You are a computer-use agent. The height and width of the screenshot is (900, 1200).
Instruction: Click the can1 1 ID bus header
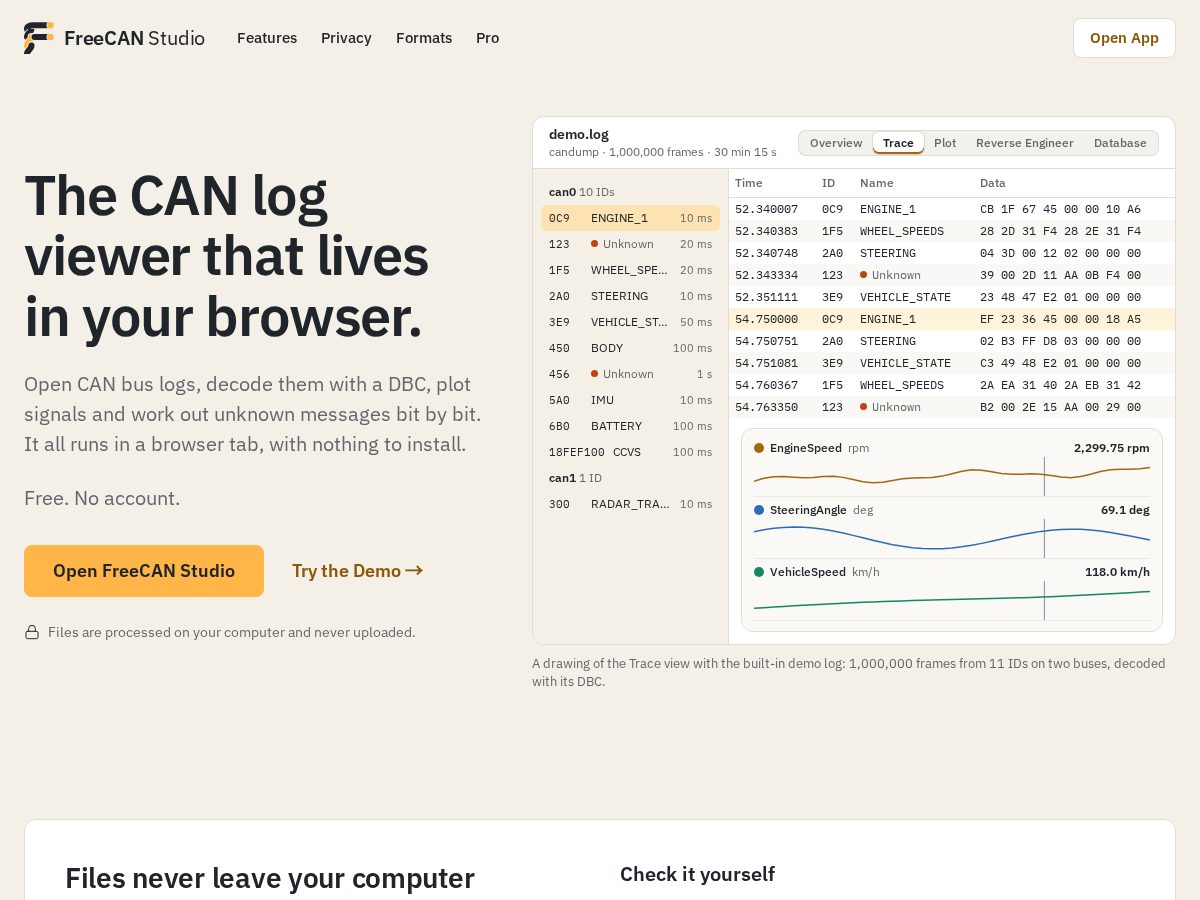(x=575, y=478)
